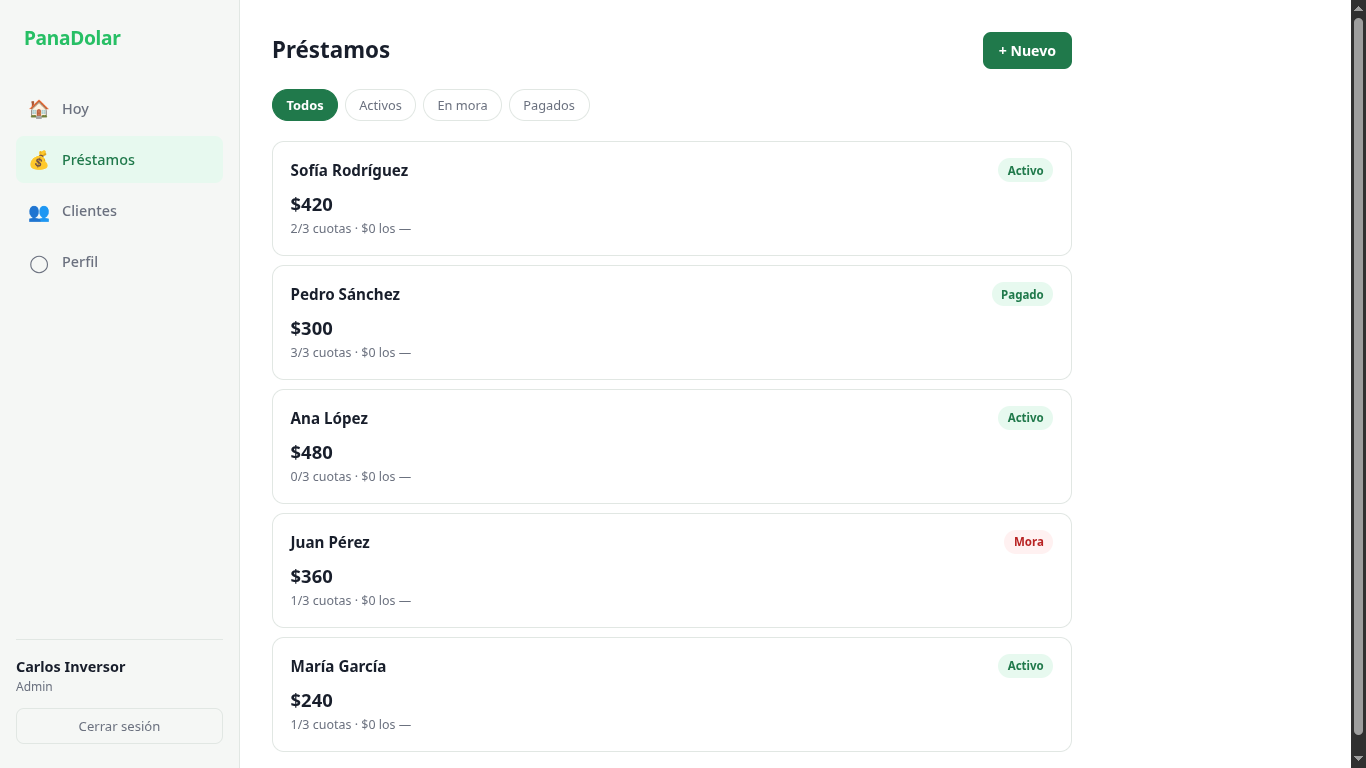Click the house icon beside Hoy

coord(39,109)
